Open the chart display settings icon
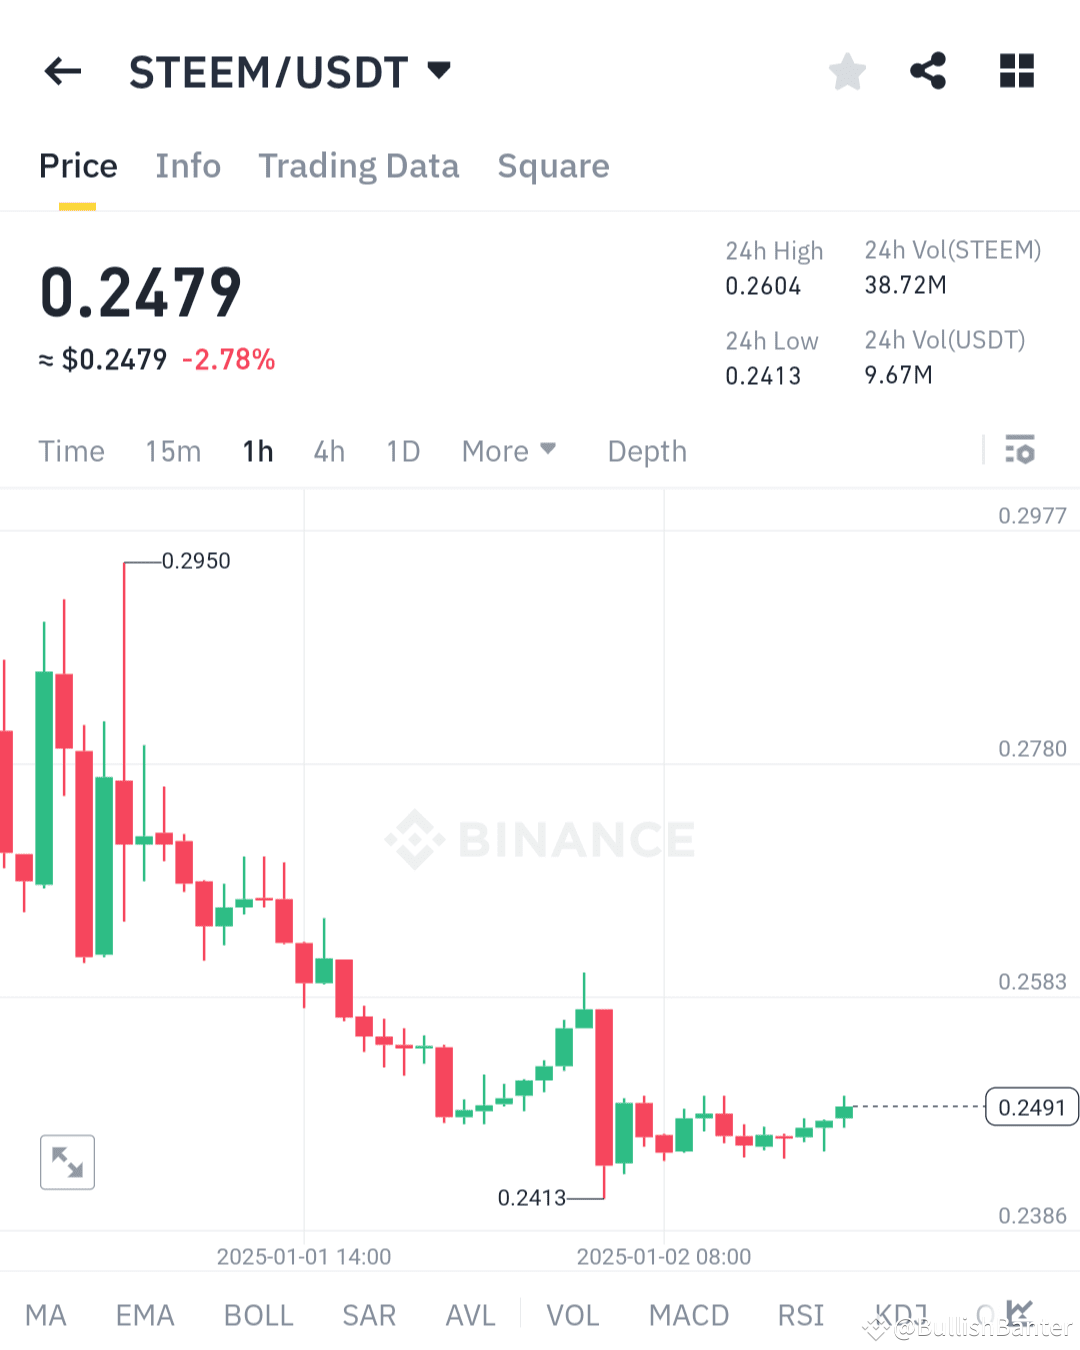1080x1350 pixels. pos(1020,451)
